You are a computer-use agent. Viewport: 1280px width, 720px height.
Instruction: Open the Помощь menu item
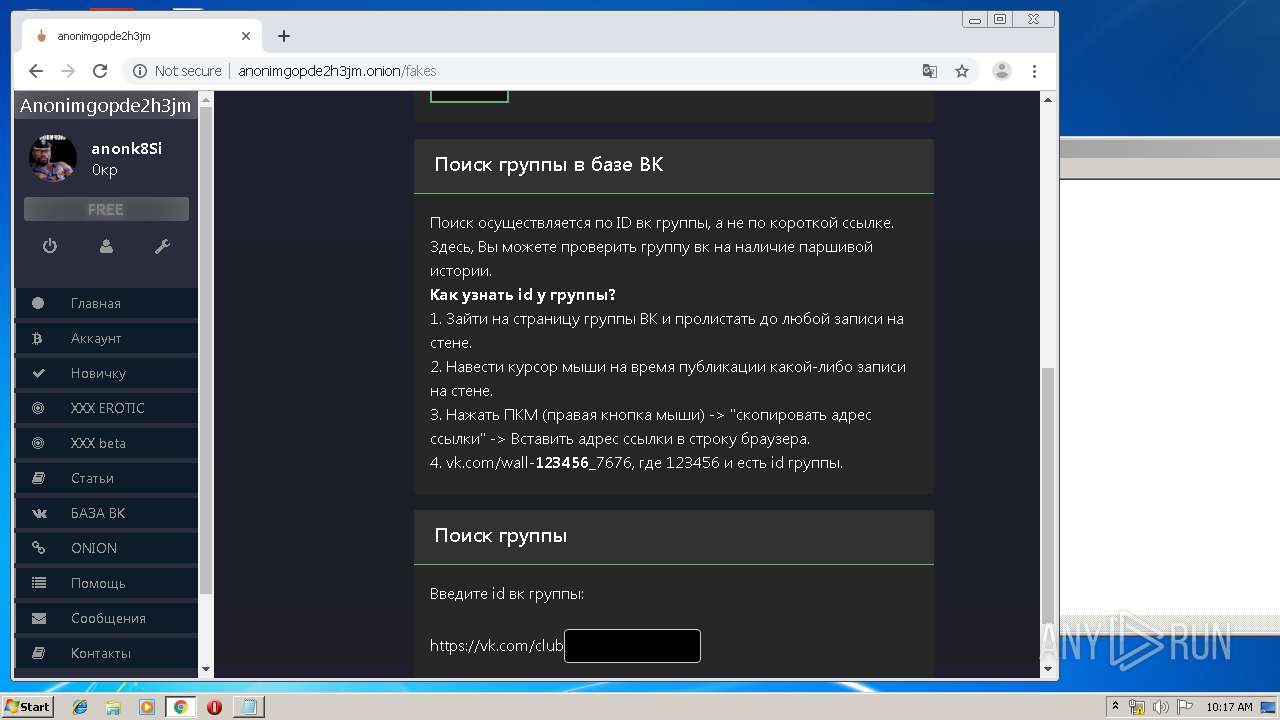tap(106, 583)
